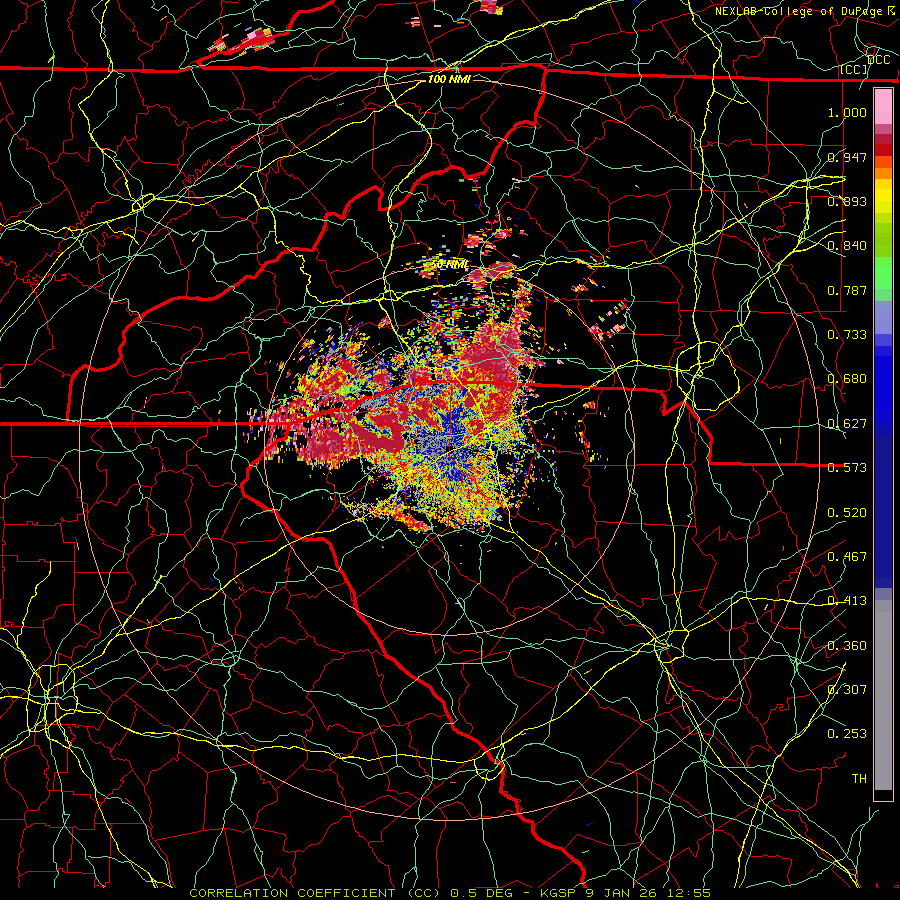
Task: Click the 0.467 legend value
Action: tap(847, 557)
